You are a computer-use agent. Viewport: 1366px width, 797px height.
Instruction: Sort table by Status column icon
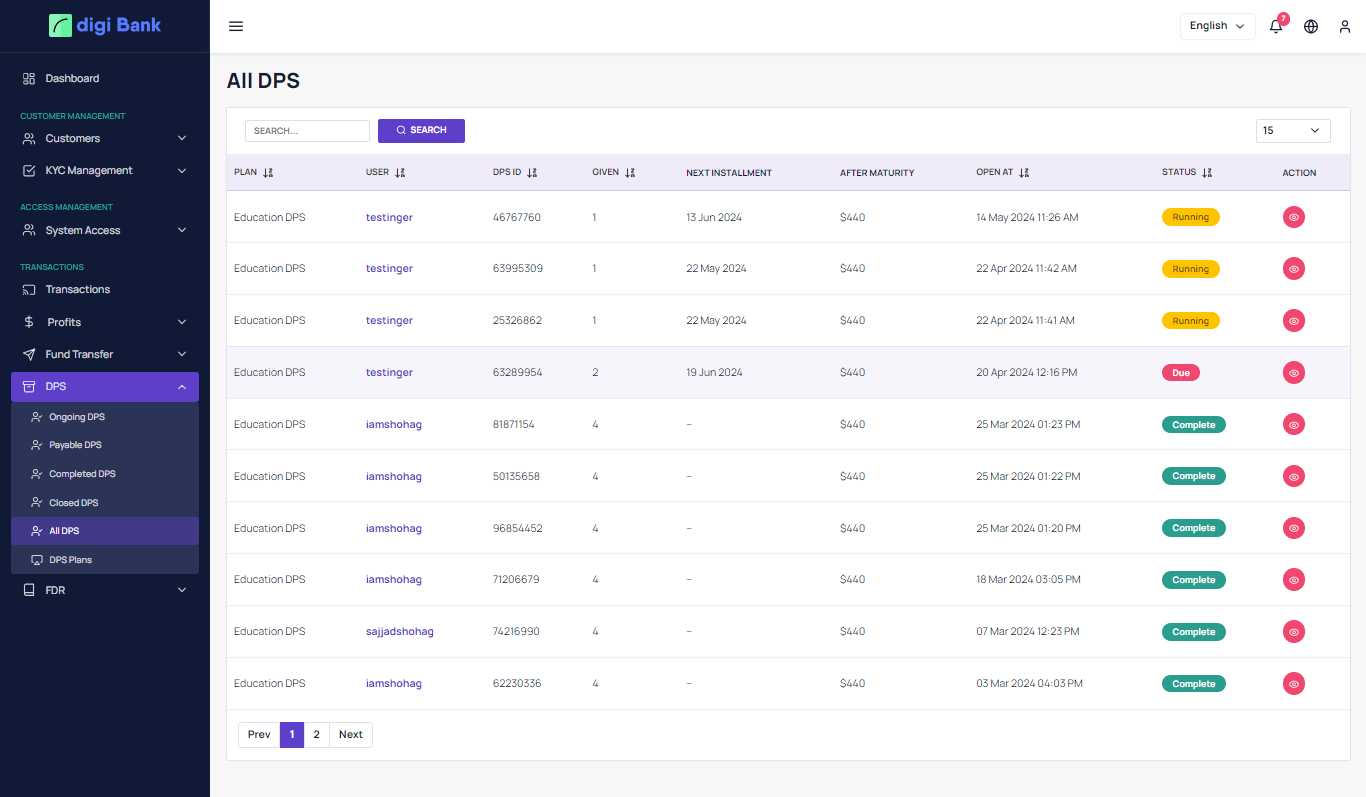(x=1207, y=173)
